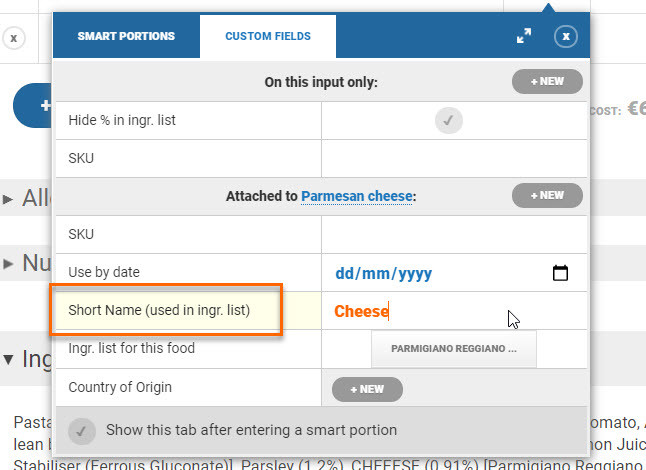The height and width of the screenshot is (470, 646).
Task: Add new field attached to Parmesan cheese
Action: click(547, 196)
